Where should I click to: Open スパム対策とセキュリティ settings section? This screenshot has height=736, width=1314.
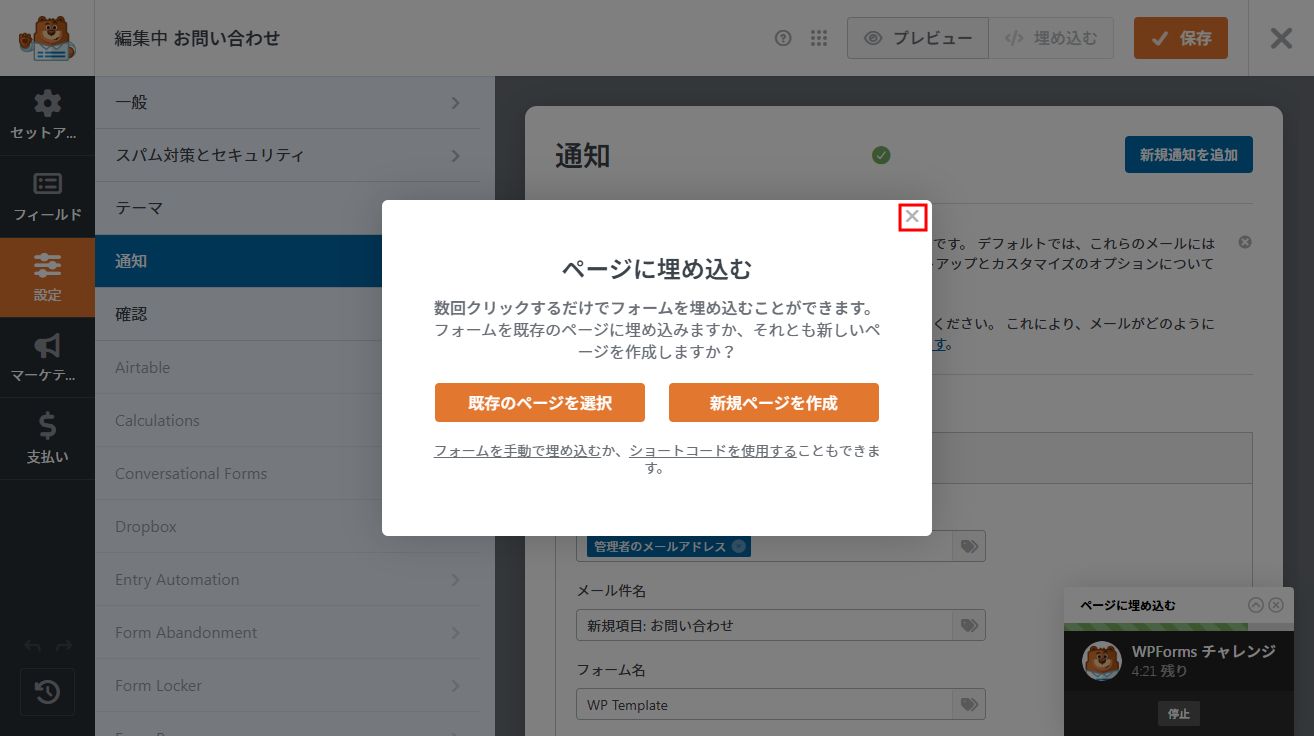[288, 156]
